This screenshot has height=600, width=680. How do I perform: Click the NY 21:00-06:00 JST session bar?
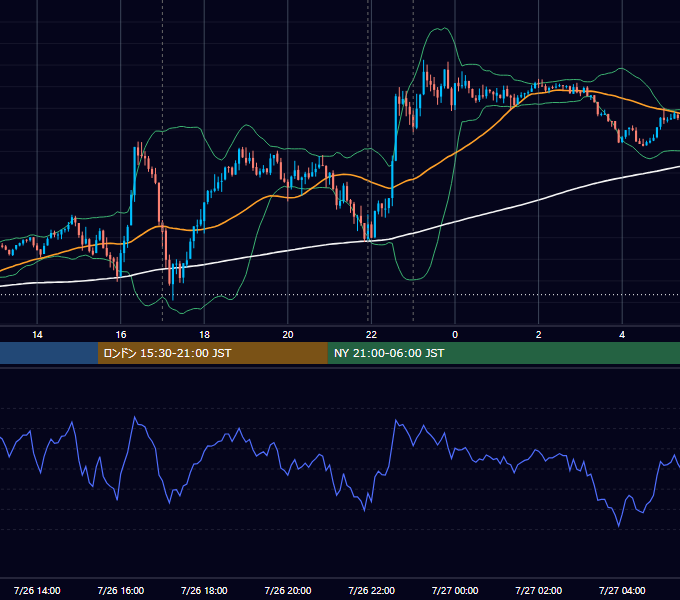[x=503, y=353]
